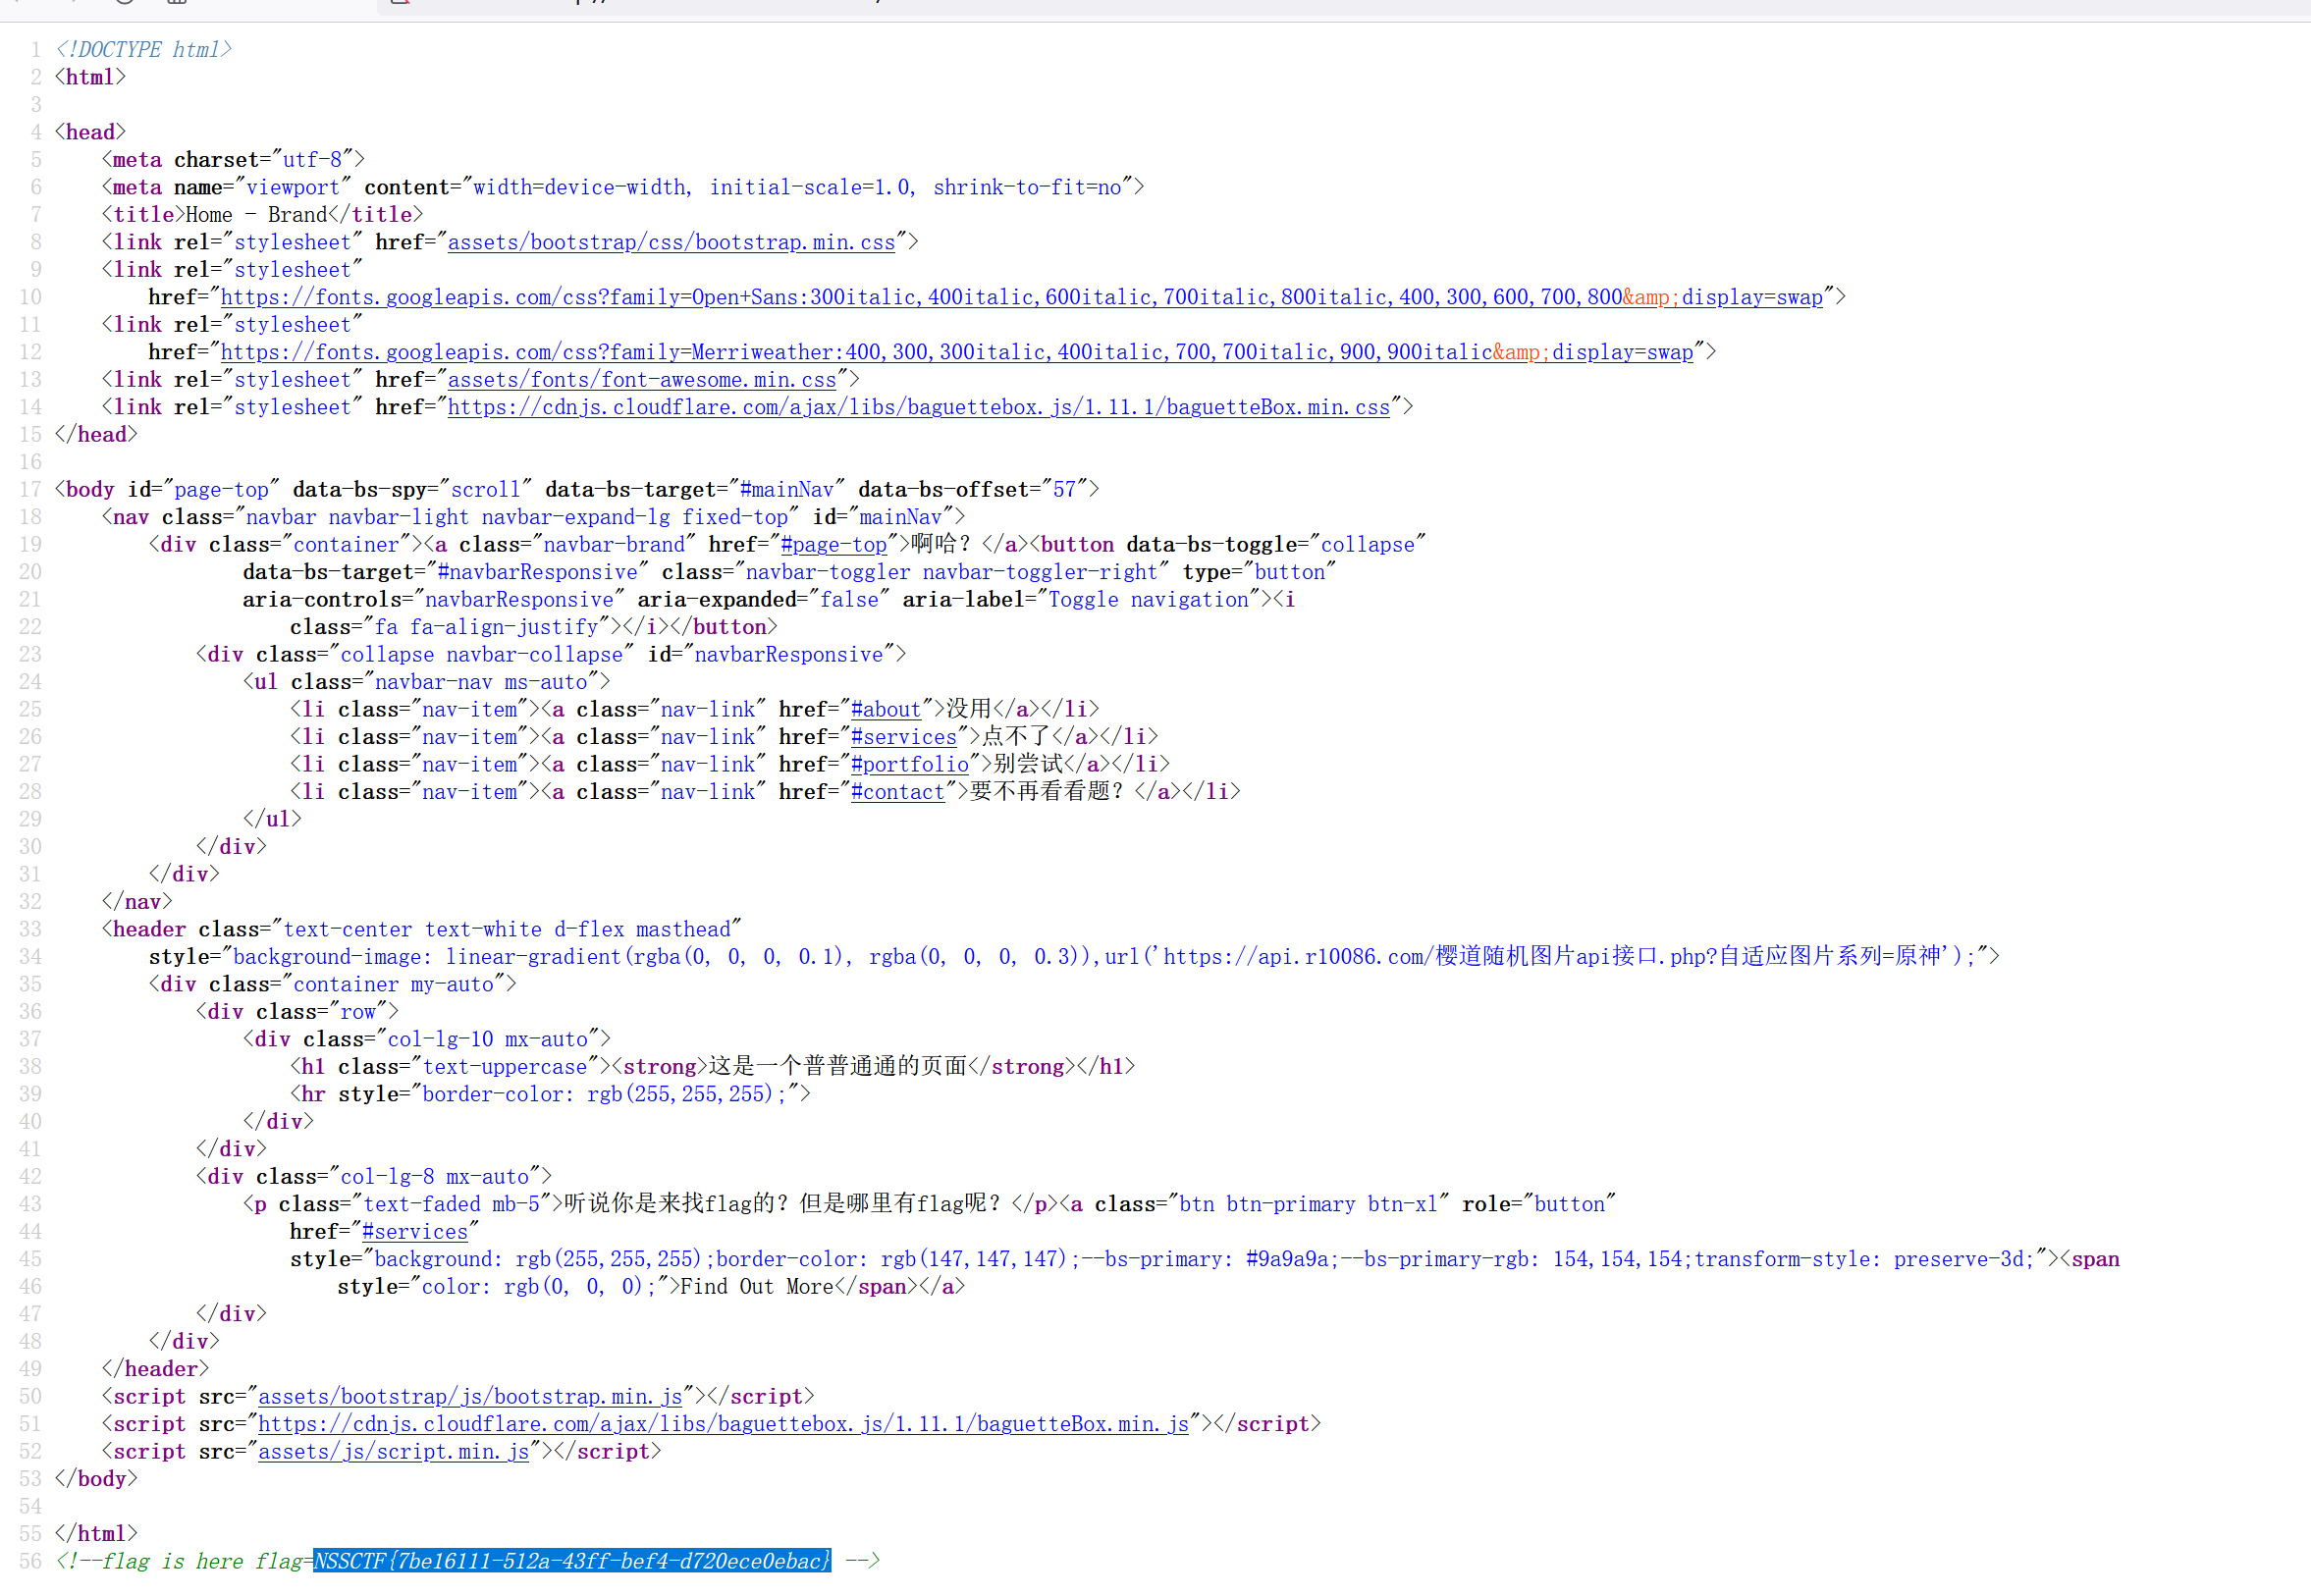Click the 'col-lg-8 mx-auto' class value

[x=435, y=1177]
